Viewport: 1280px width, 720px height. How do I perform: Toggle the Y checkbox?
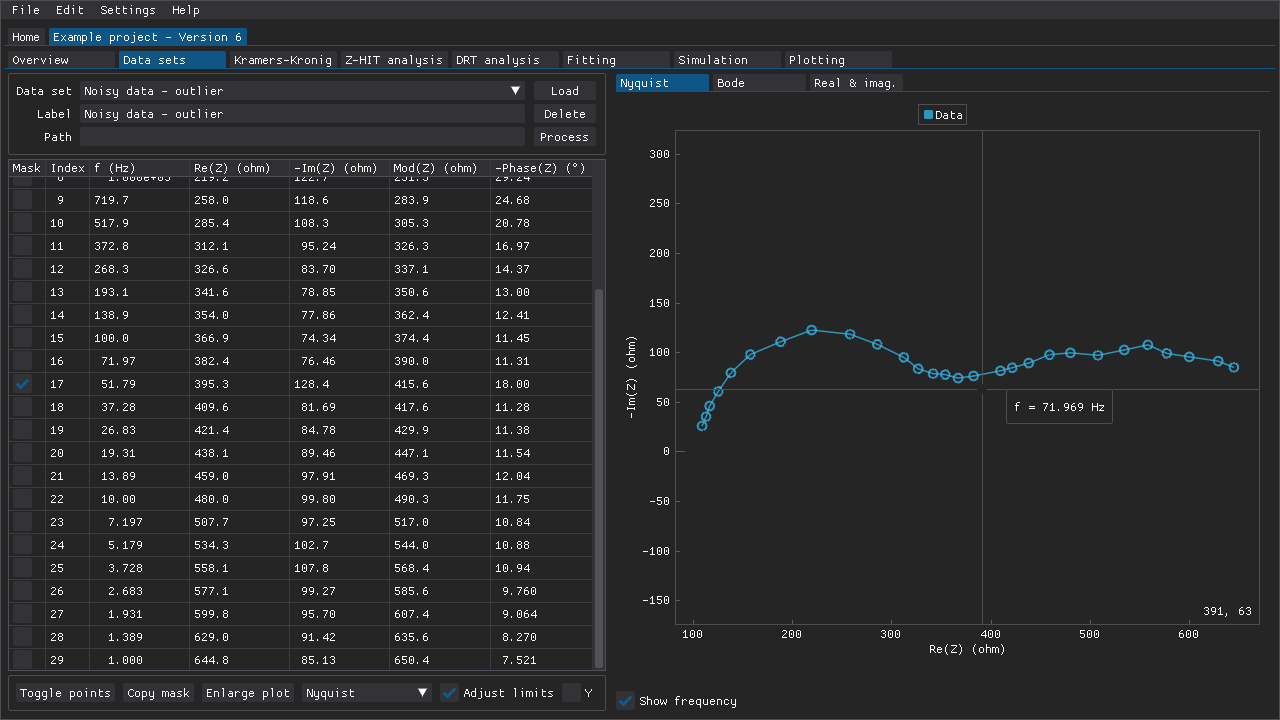pyautogui.click(x=572, y=693)
